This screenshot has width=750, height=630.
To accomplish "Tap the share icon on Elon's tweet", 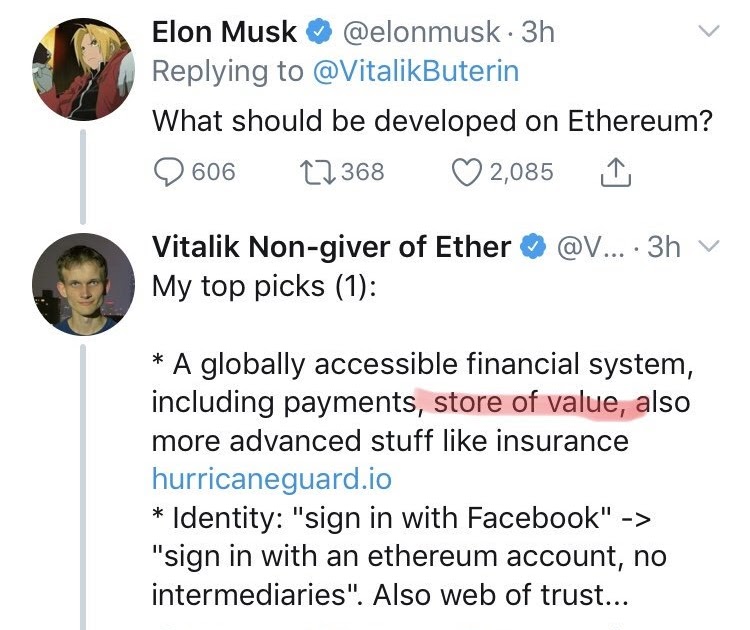I will point(616,172).
